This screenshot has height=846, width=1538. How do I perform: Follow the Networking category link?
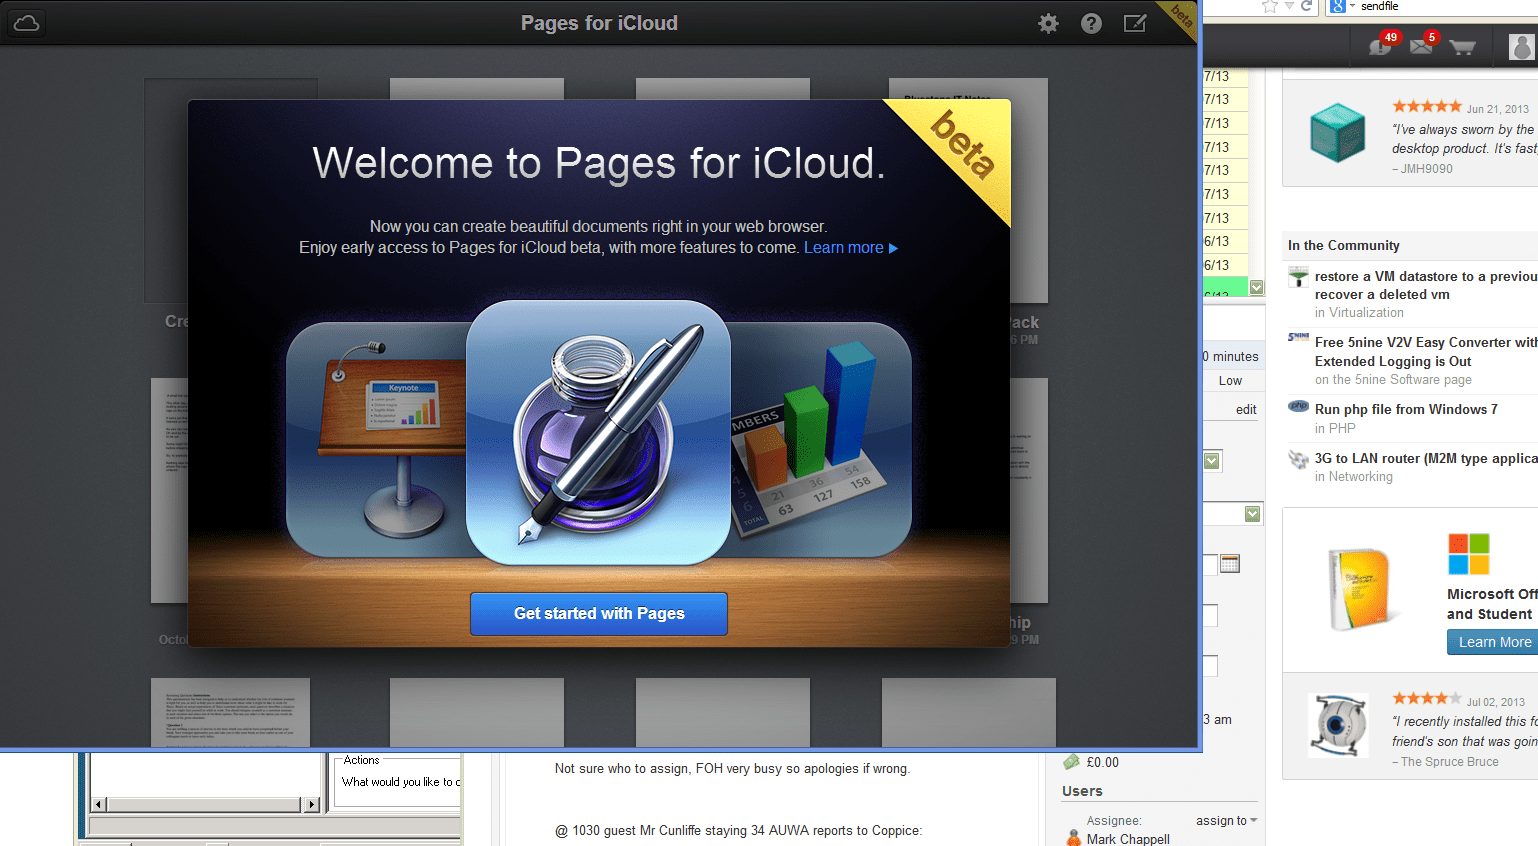point(1360,477)
